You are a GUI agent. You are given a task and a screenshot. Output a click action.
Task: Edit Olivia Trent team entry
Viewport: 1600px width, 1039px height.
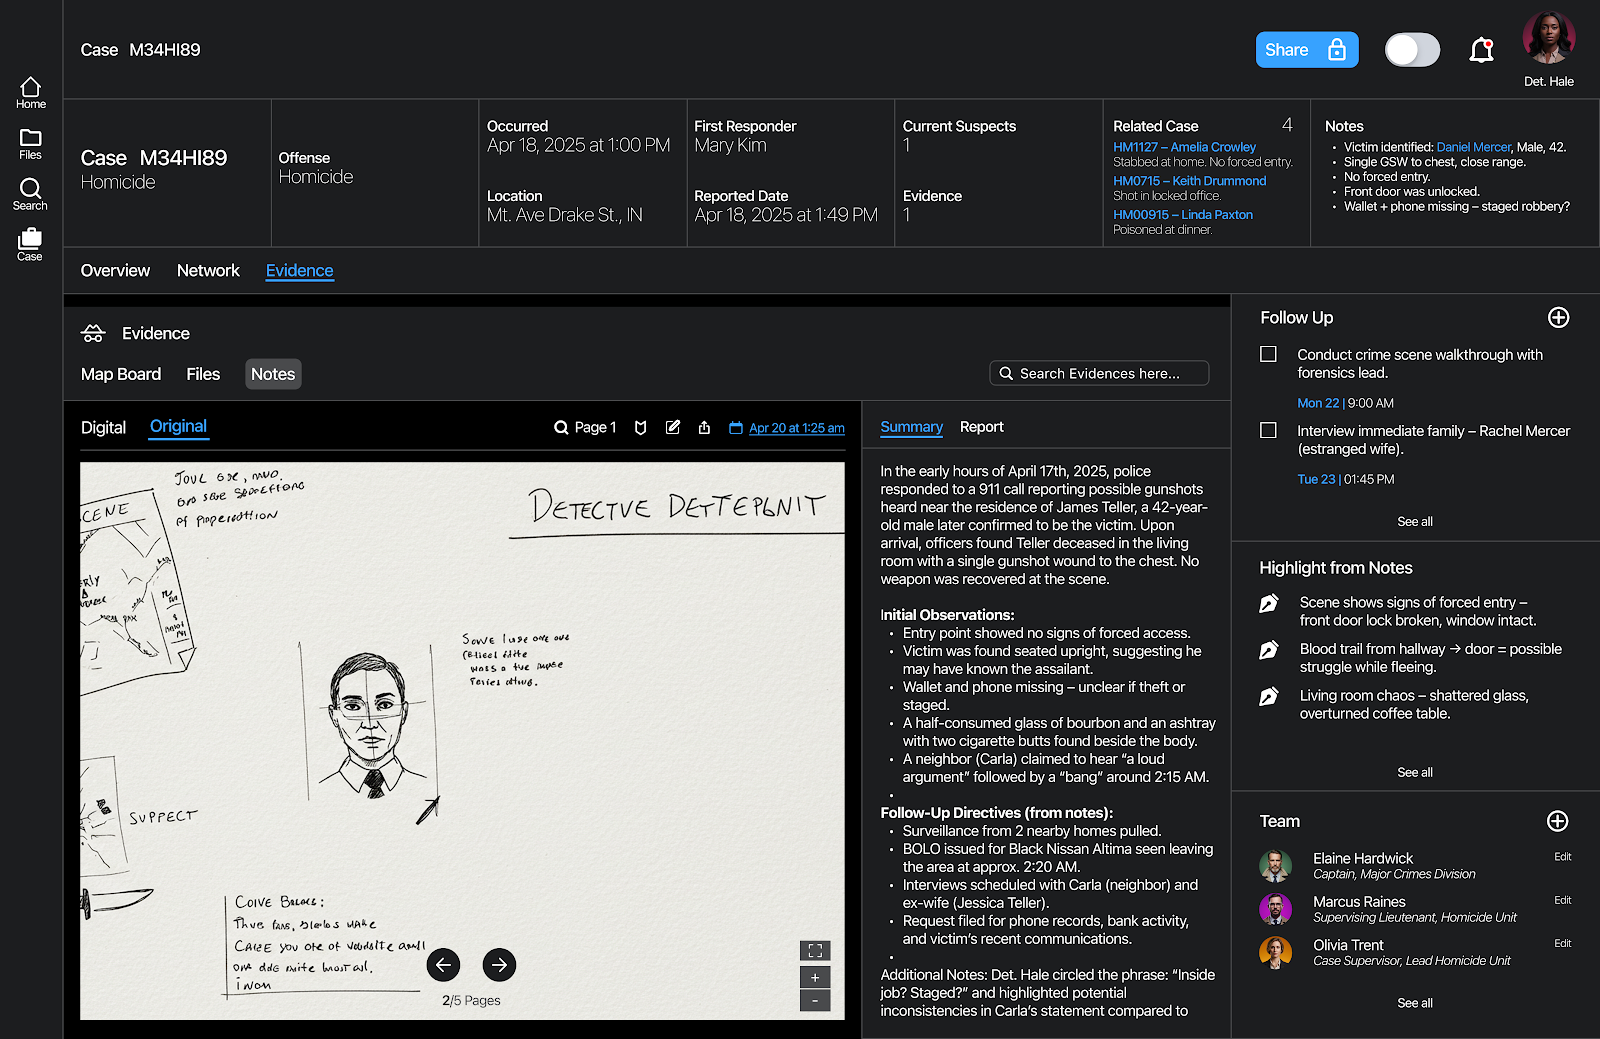(x=1563, y=944)
